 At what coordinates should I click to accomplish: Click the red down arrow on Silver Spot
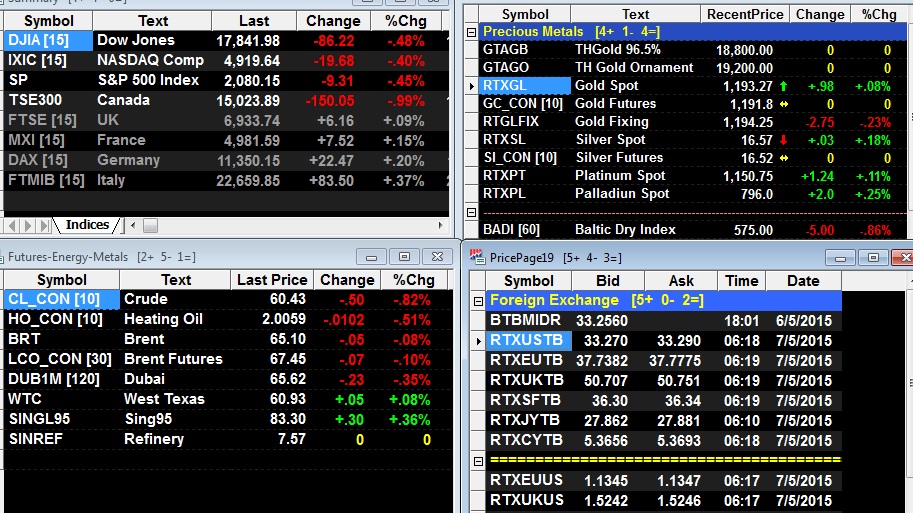(784, 140)
